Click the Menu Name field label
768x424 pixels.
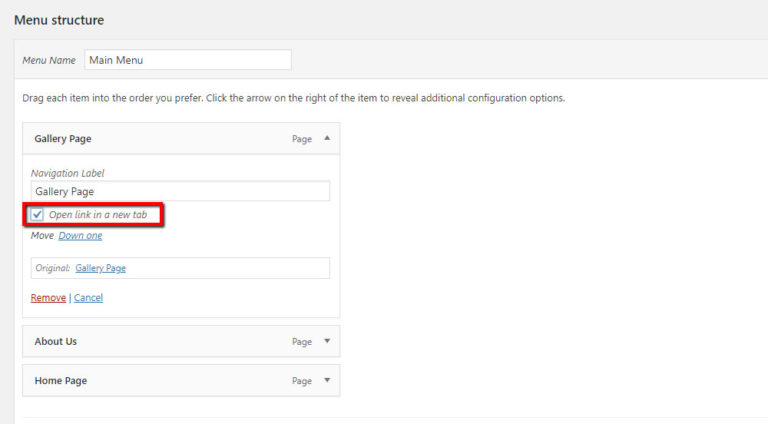(49, 60)
